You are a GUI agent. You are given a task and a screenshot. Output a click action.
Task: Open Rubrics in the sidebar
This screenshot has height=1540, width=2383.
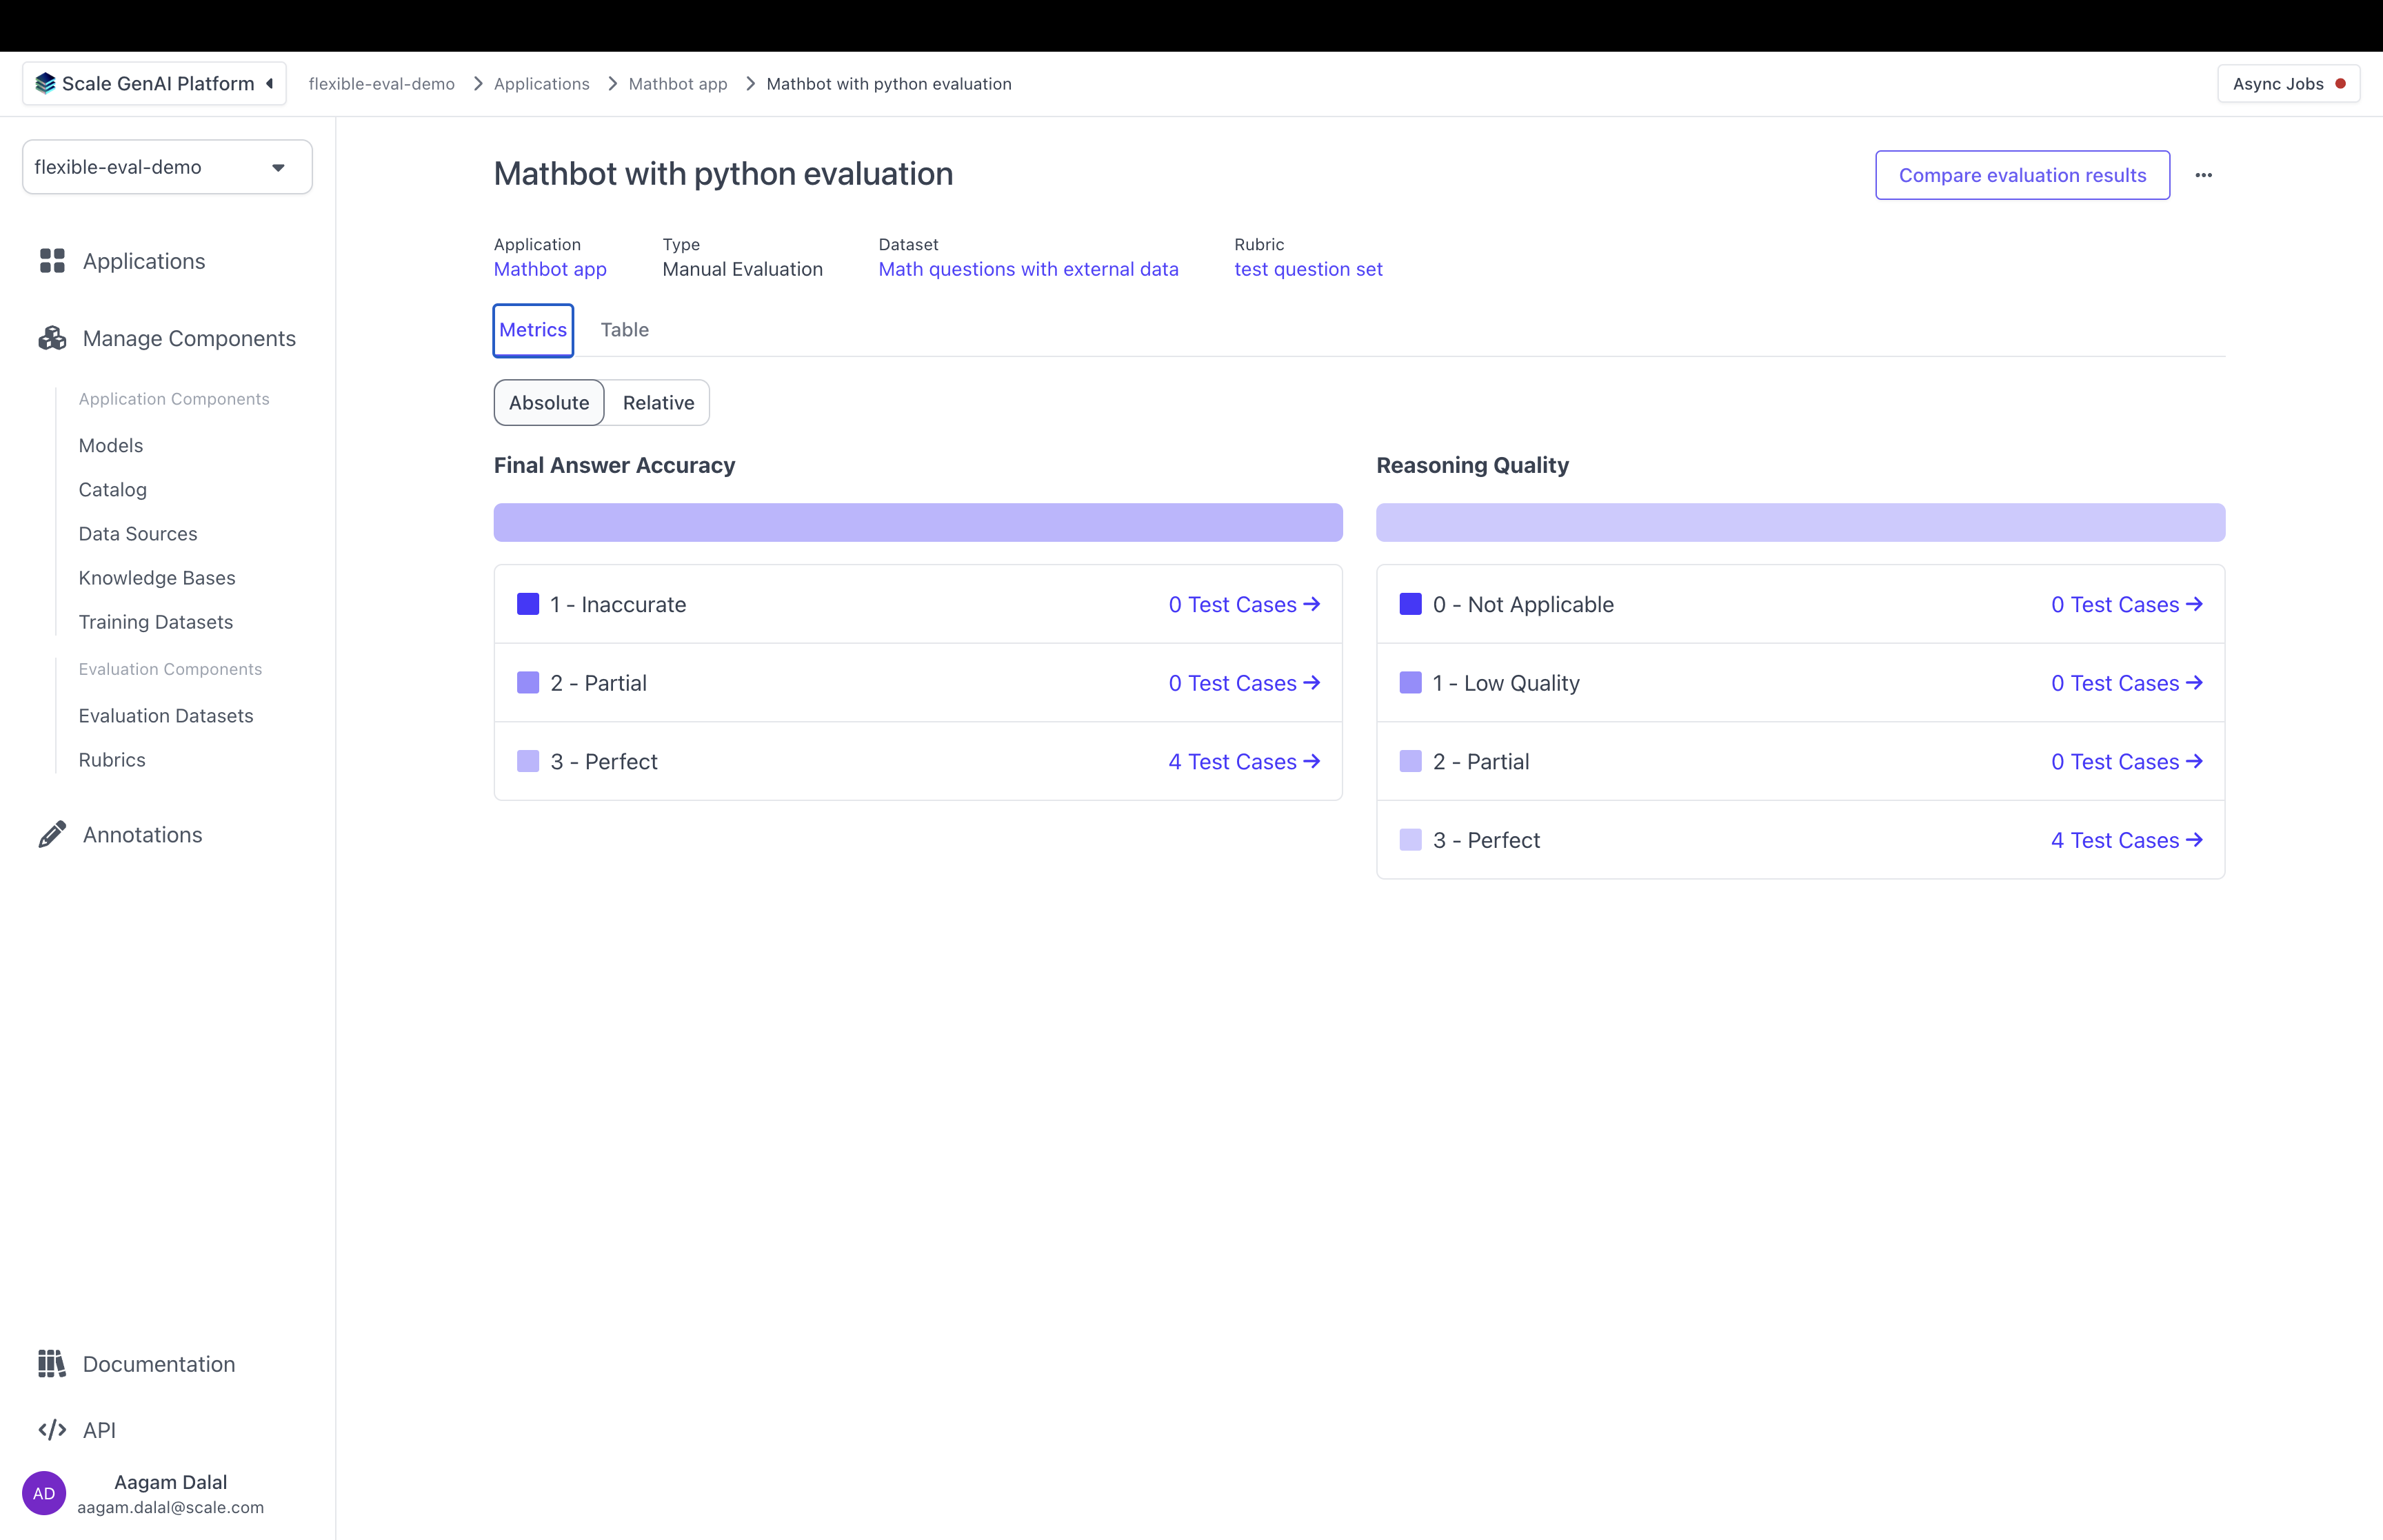click(112, 760)
